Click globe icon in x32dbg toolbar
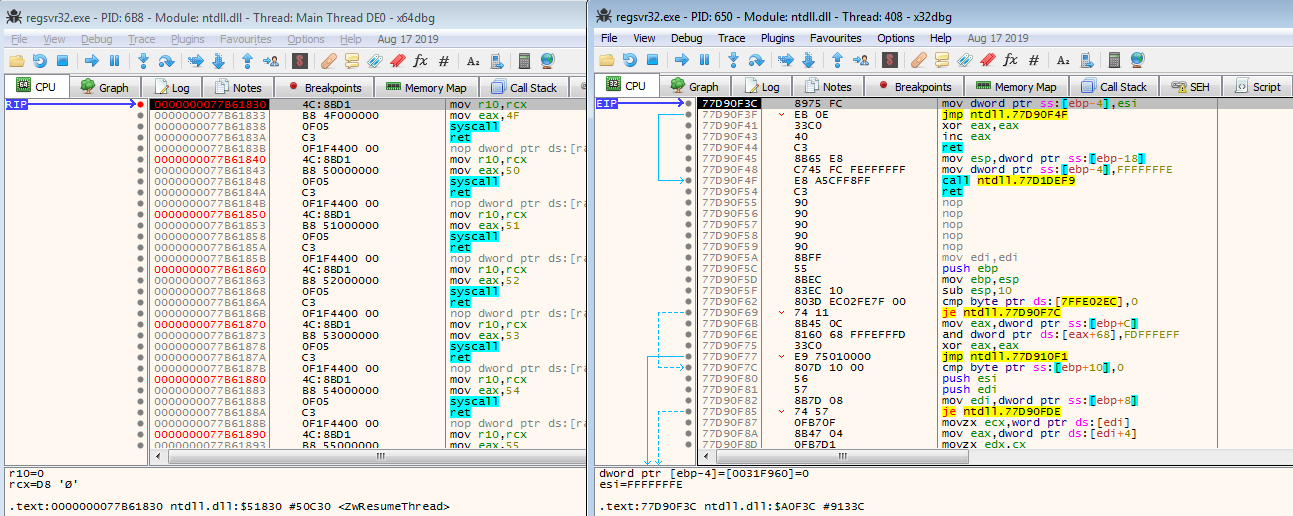 (x=1137, y=60)
